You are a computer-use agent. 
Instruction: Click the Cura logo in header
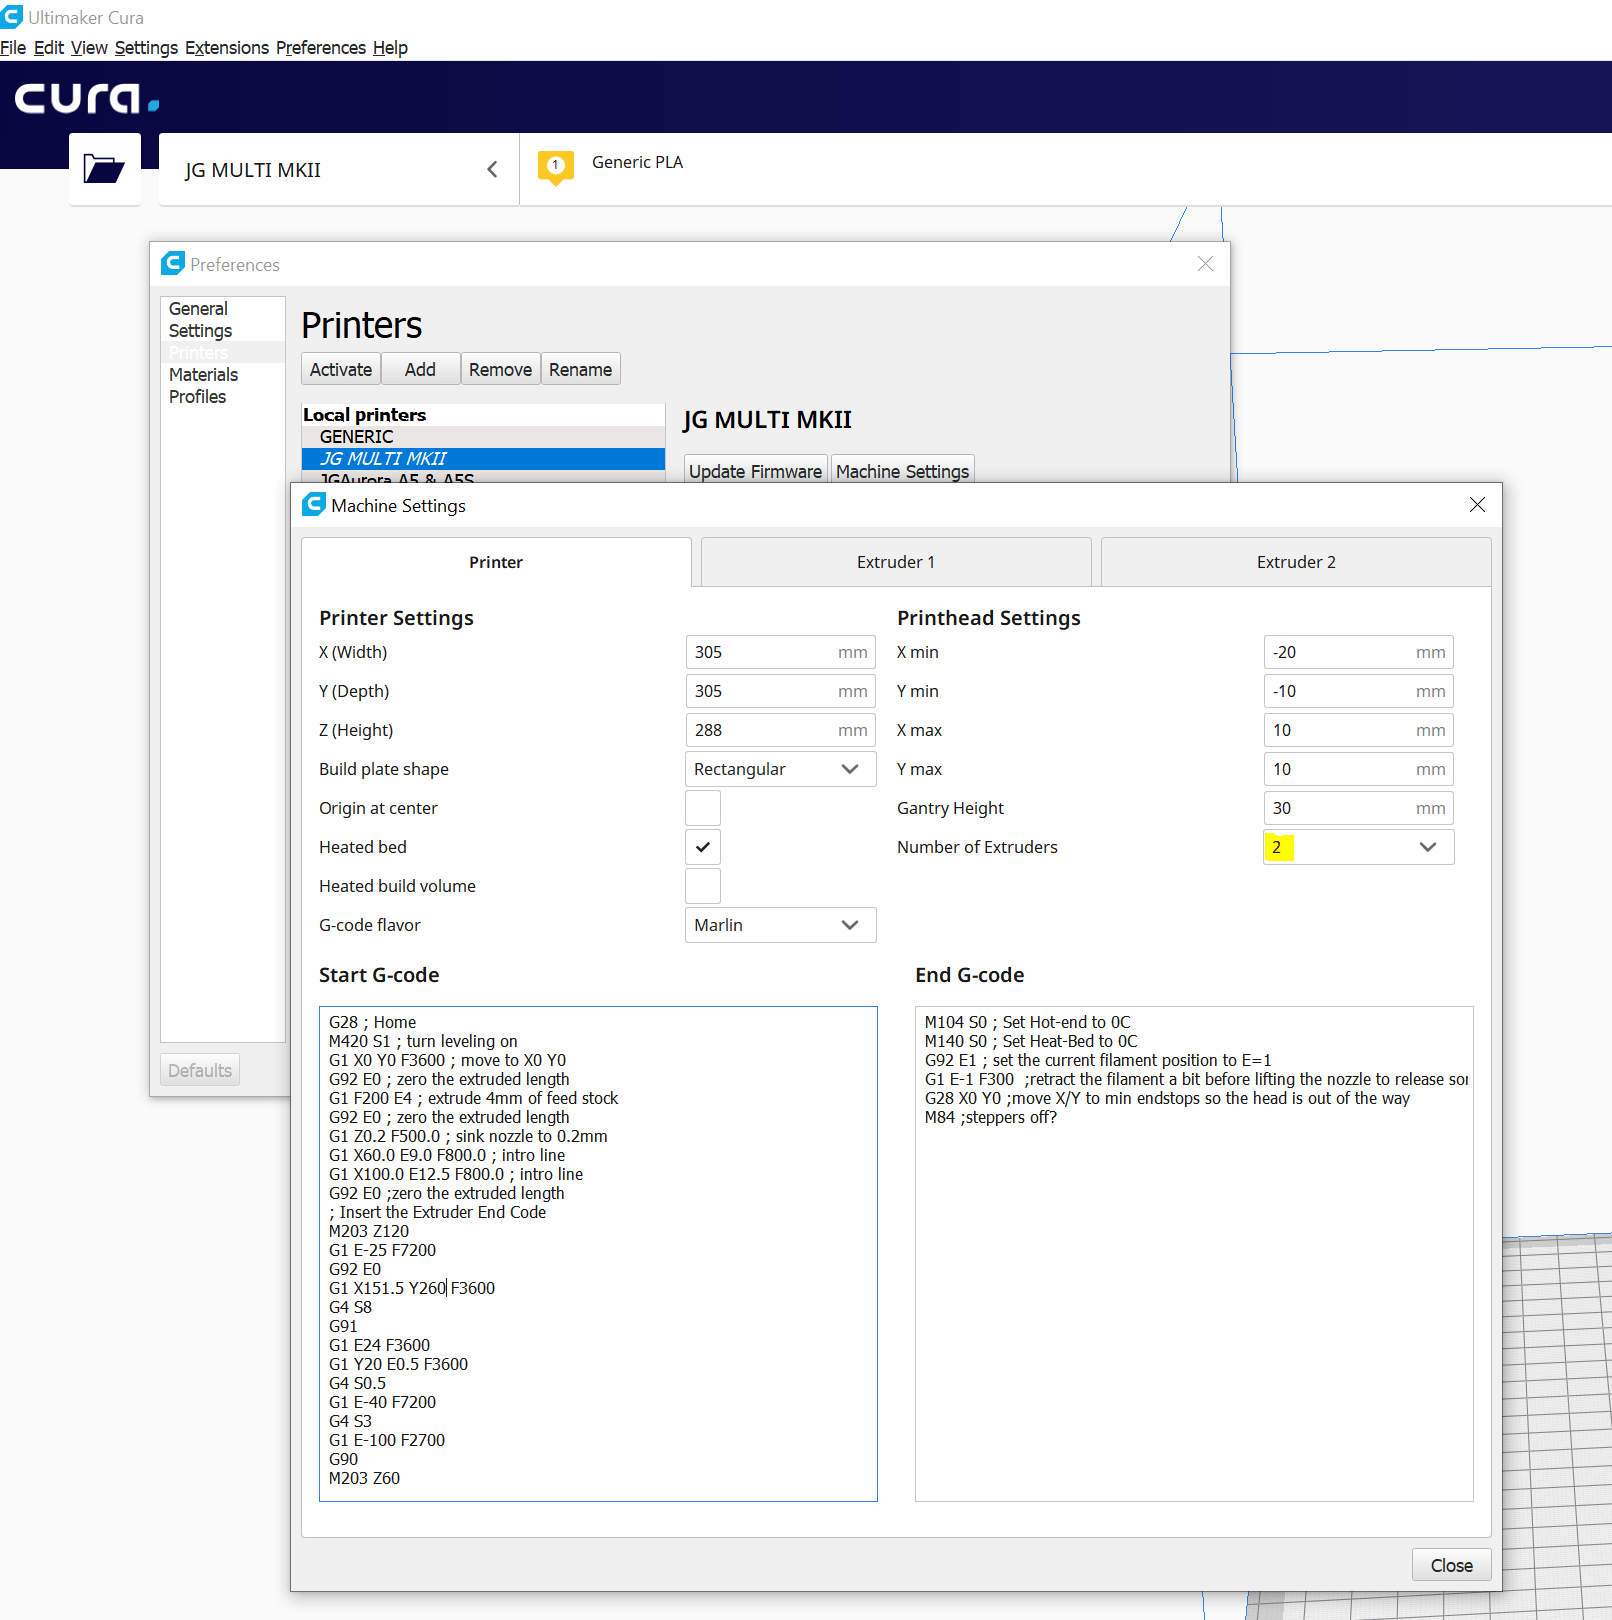tap(86, 98)
